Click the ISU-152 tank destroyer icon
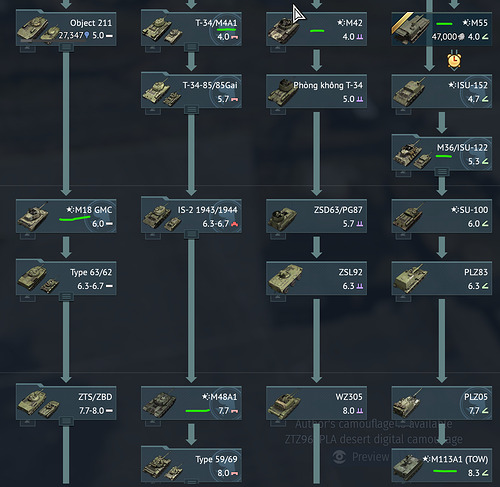Viewport: 500px width, 487px height. 409,91
